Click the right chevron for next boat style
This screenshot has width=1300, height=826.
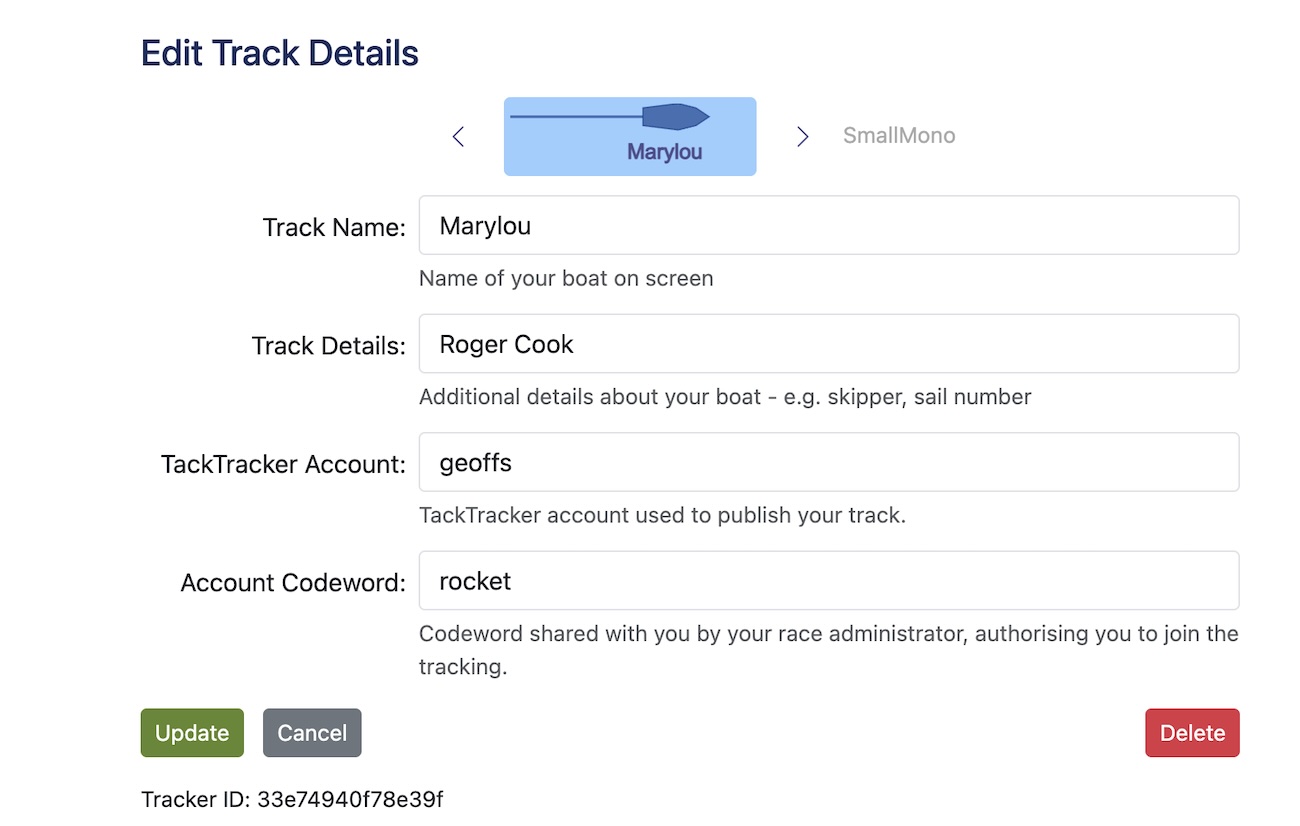(802, 137)
